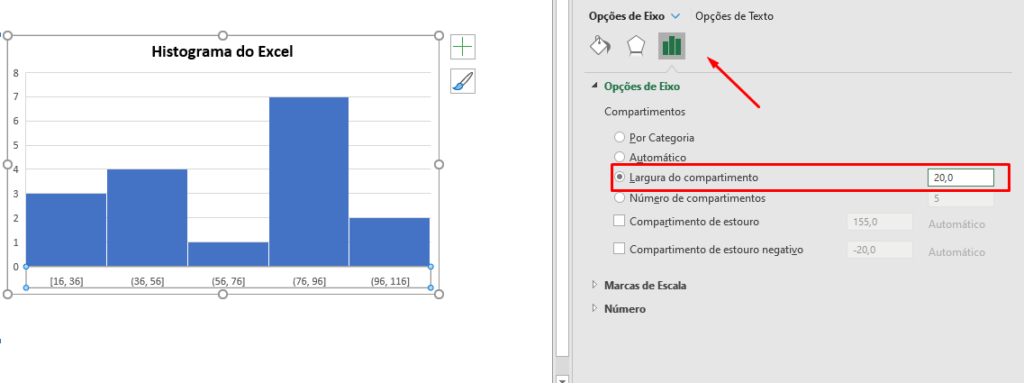Click the underflow bin field showing -20,0
Screen dimensions: 1024x383
tap(880, 250)
